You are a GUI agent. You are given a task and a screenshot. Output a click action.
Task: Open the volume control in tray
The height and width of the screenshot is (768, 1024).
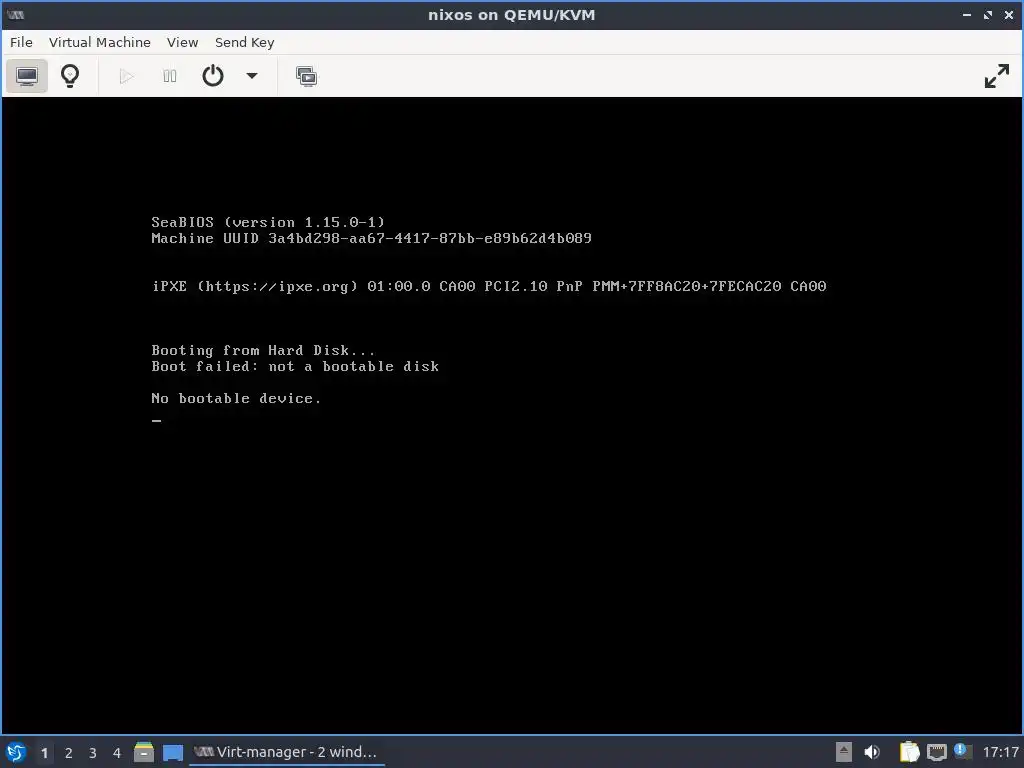coord(872,752)
